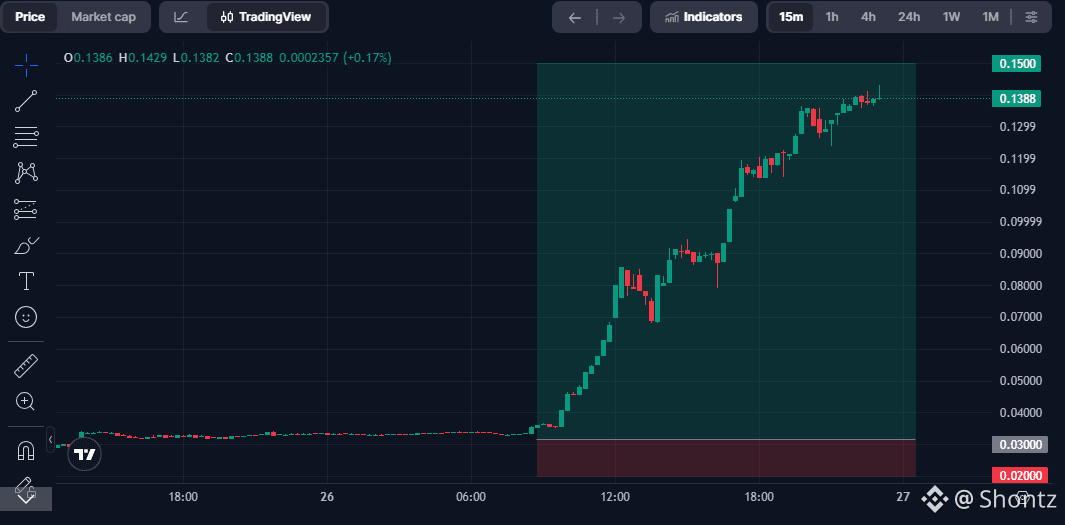
Task: Select the XABCD pattern tool
Action: (26, 173)
